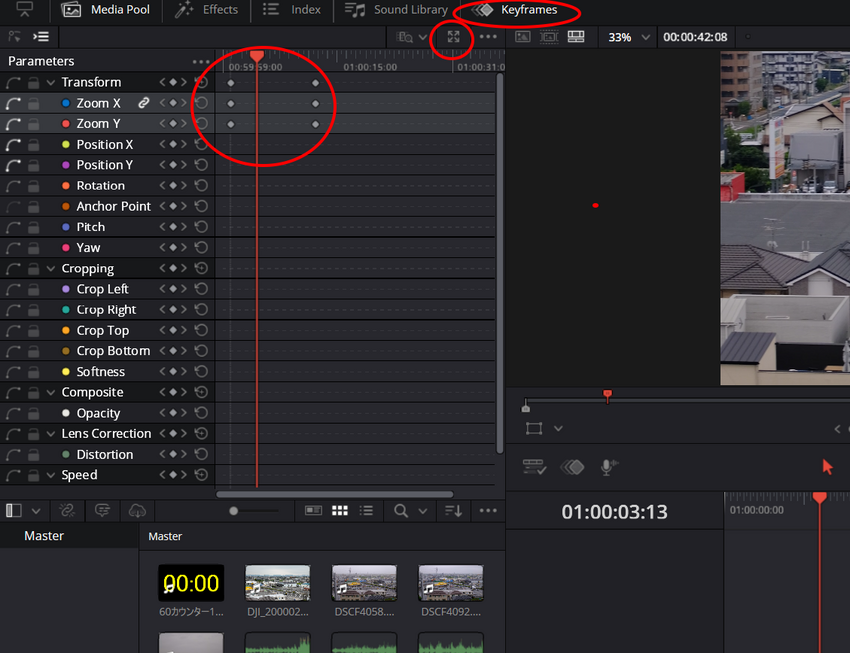Select the DSCF4058 clip thumbnail
The width and height of the screenshot is (850, 653).
364,583
